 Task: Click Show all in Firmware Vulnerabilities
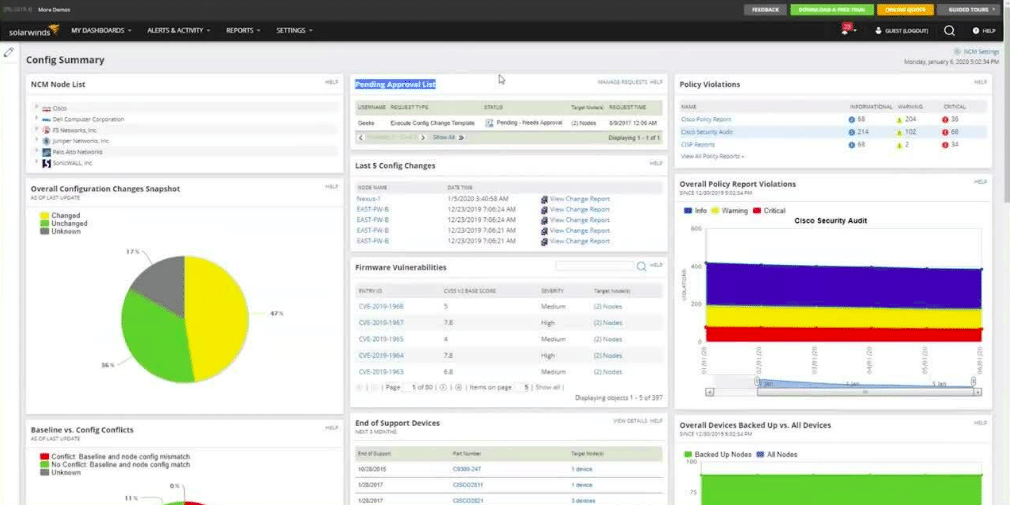coord(548,387)
